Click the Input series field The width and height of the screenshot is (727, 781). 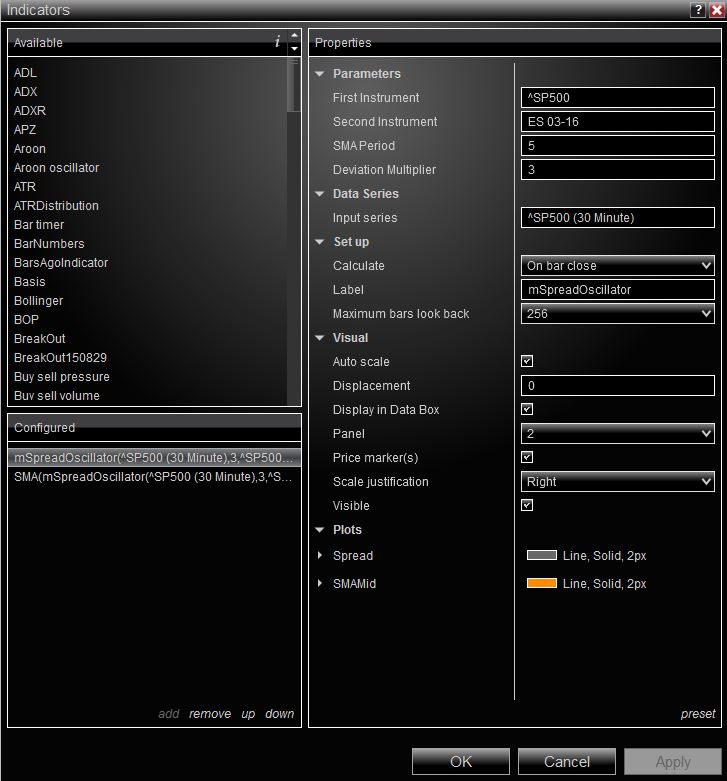(x=617, y=218)
